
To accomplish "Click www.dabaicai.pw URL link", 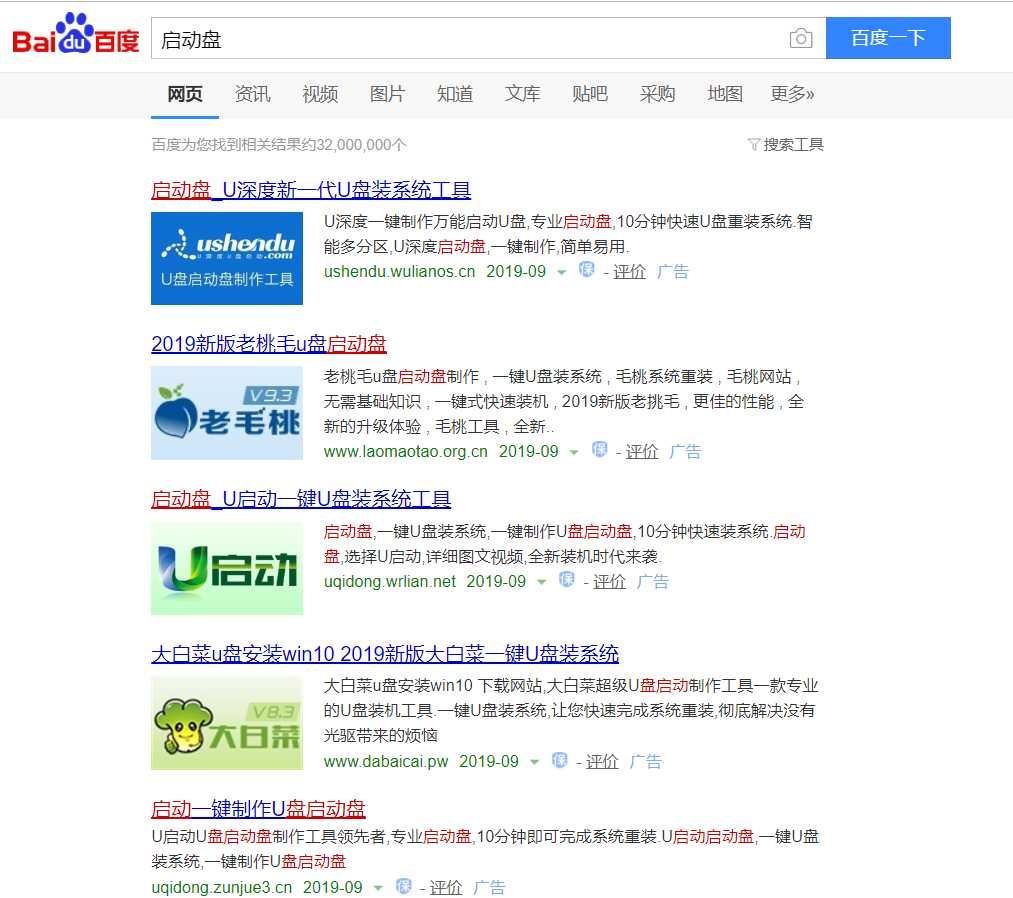I will (x=386, y=761).
